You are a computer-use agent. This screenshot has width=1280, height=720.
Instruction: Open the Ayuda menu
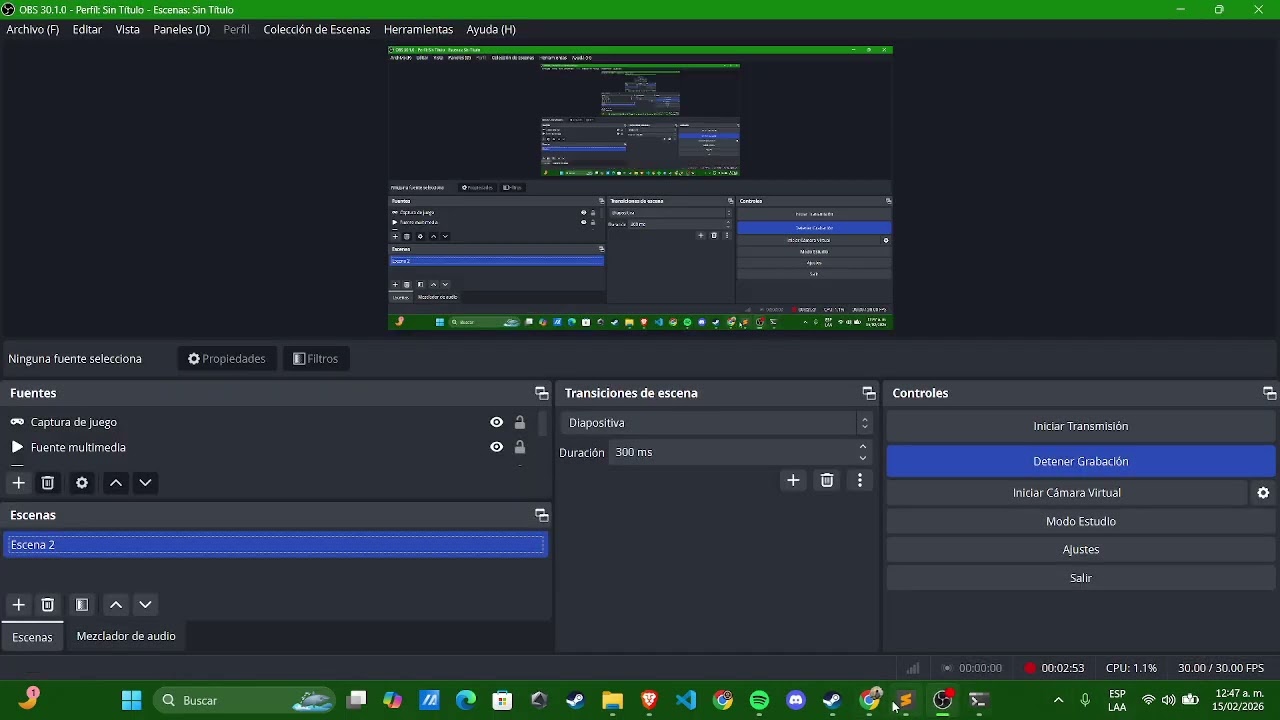click(491, 29)
